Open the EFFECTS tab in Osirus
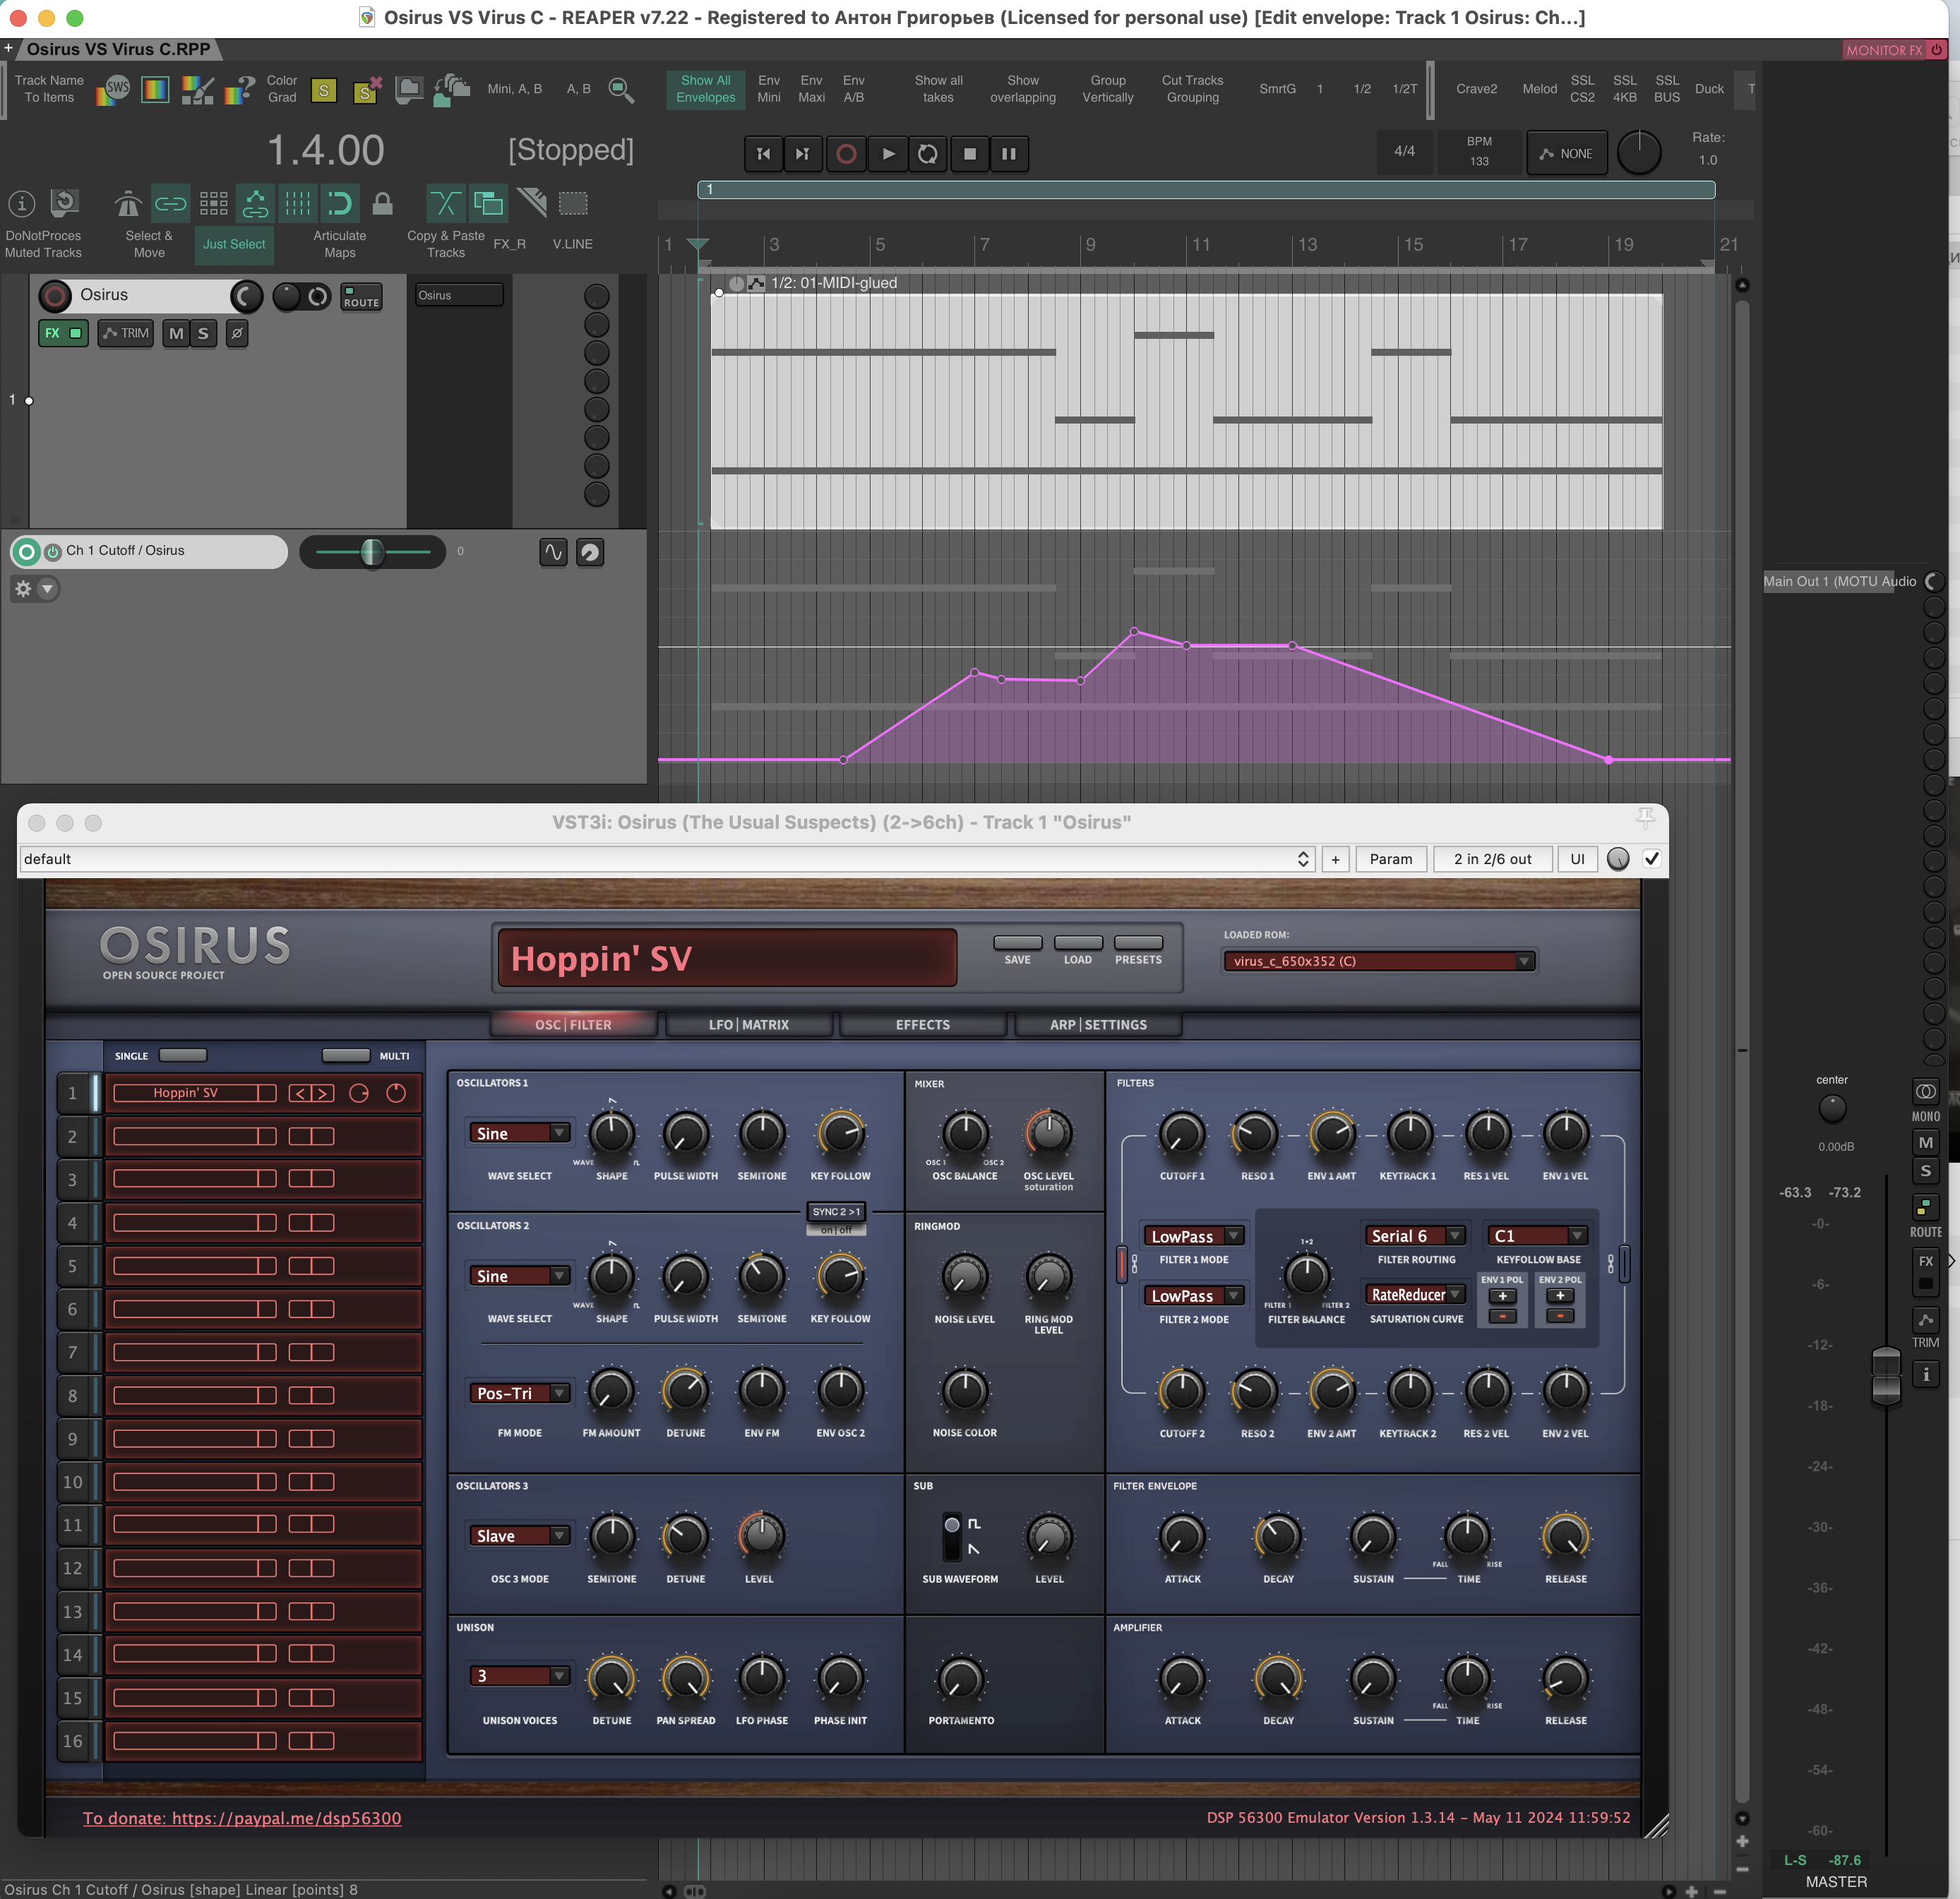 point(923,1024)
